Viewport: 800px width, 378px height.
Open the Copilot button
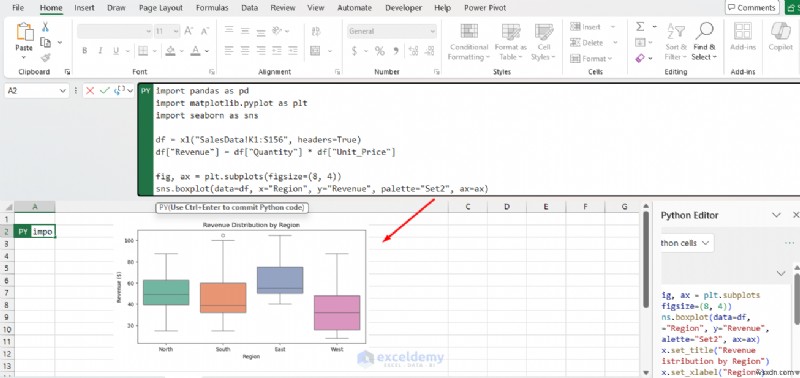(x=781, y=37)
